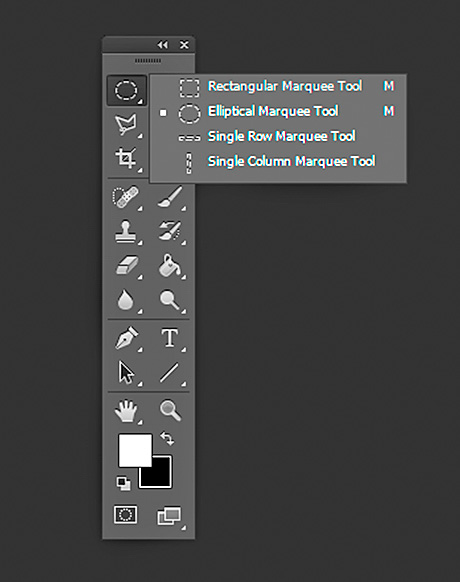This screenshot has width=460, height=582.
Task: Select the Clone Stamp tool
Action: (126, 231)
